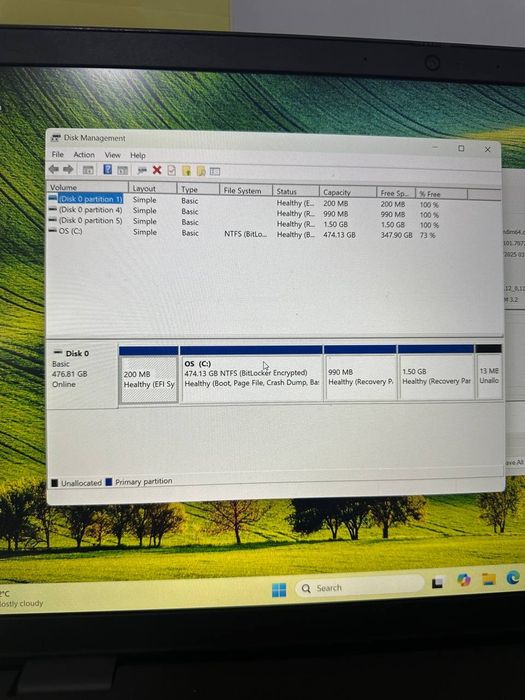525x700 pixels.
Task: Toggle the Show/Hide Console Tree toolbar icon
Action: [88, 170]
